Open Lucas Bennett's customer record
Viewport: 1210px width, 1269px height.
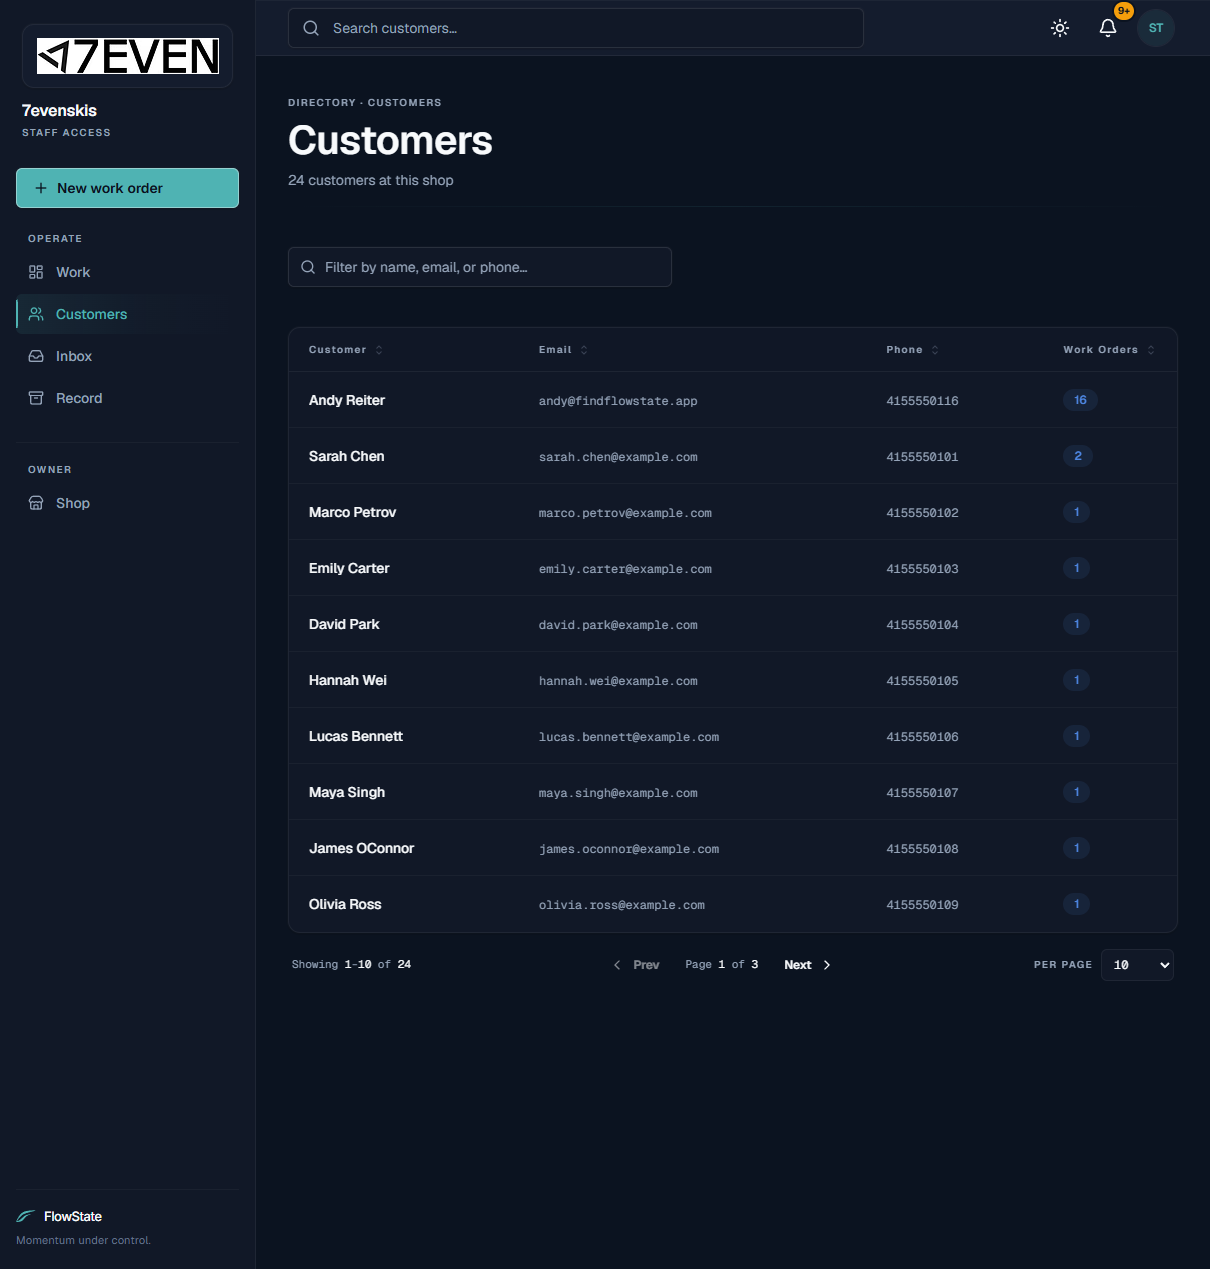coord(356,736)
